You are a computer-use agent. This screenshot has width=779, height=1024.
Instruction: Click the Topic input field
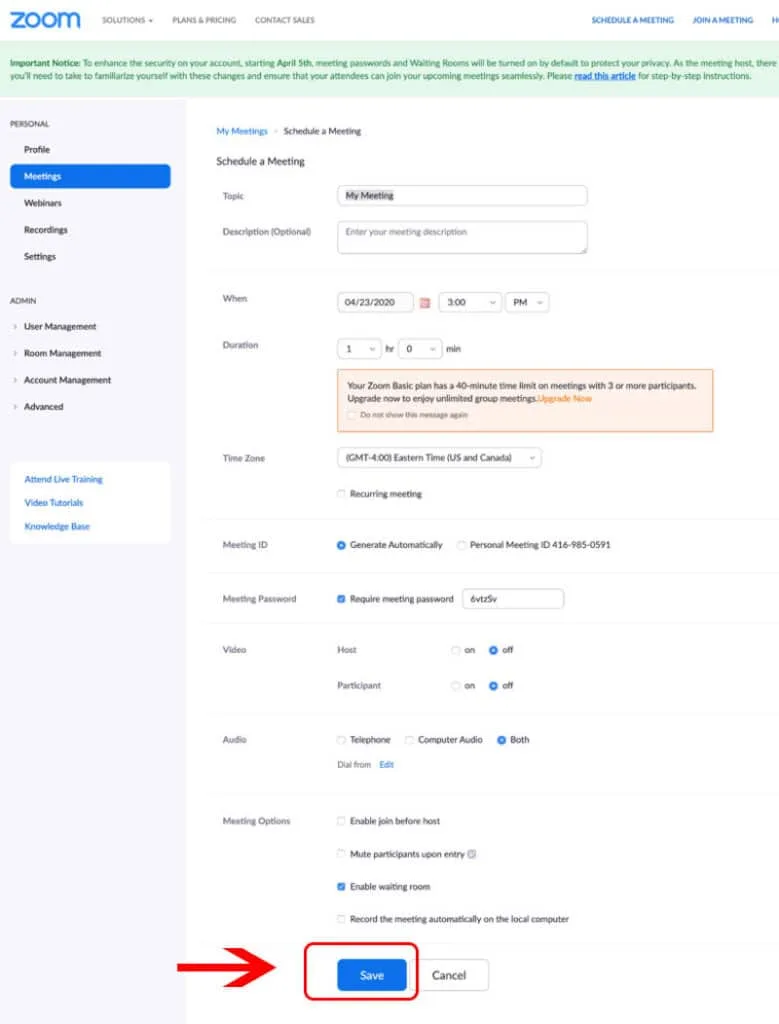[x=462, y=195]
